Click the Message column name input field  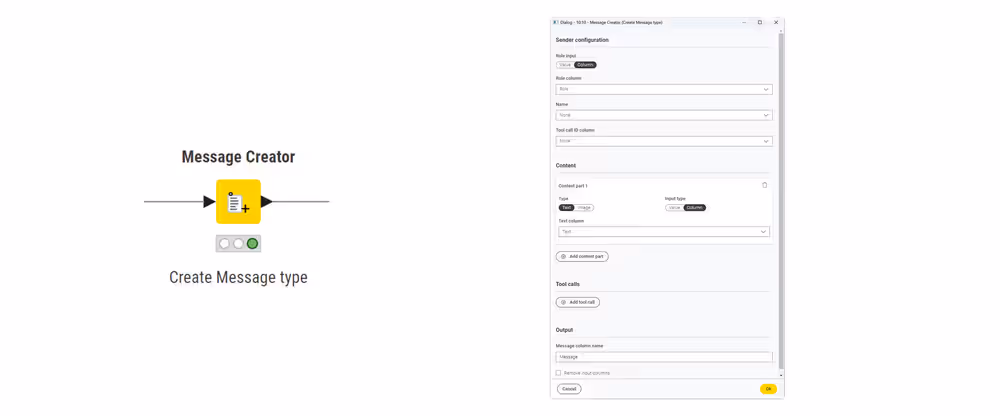tap(664, 357)
